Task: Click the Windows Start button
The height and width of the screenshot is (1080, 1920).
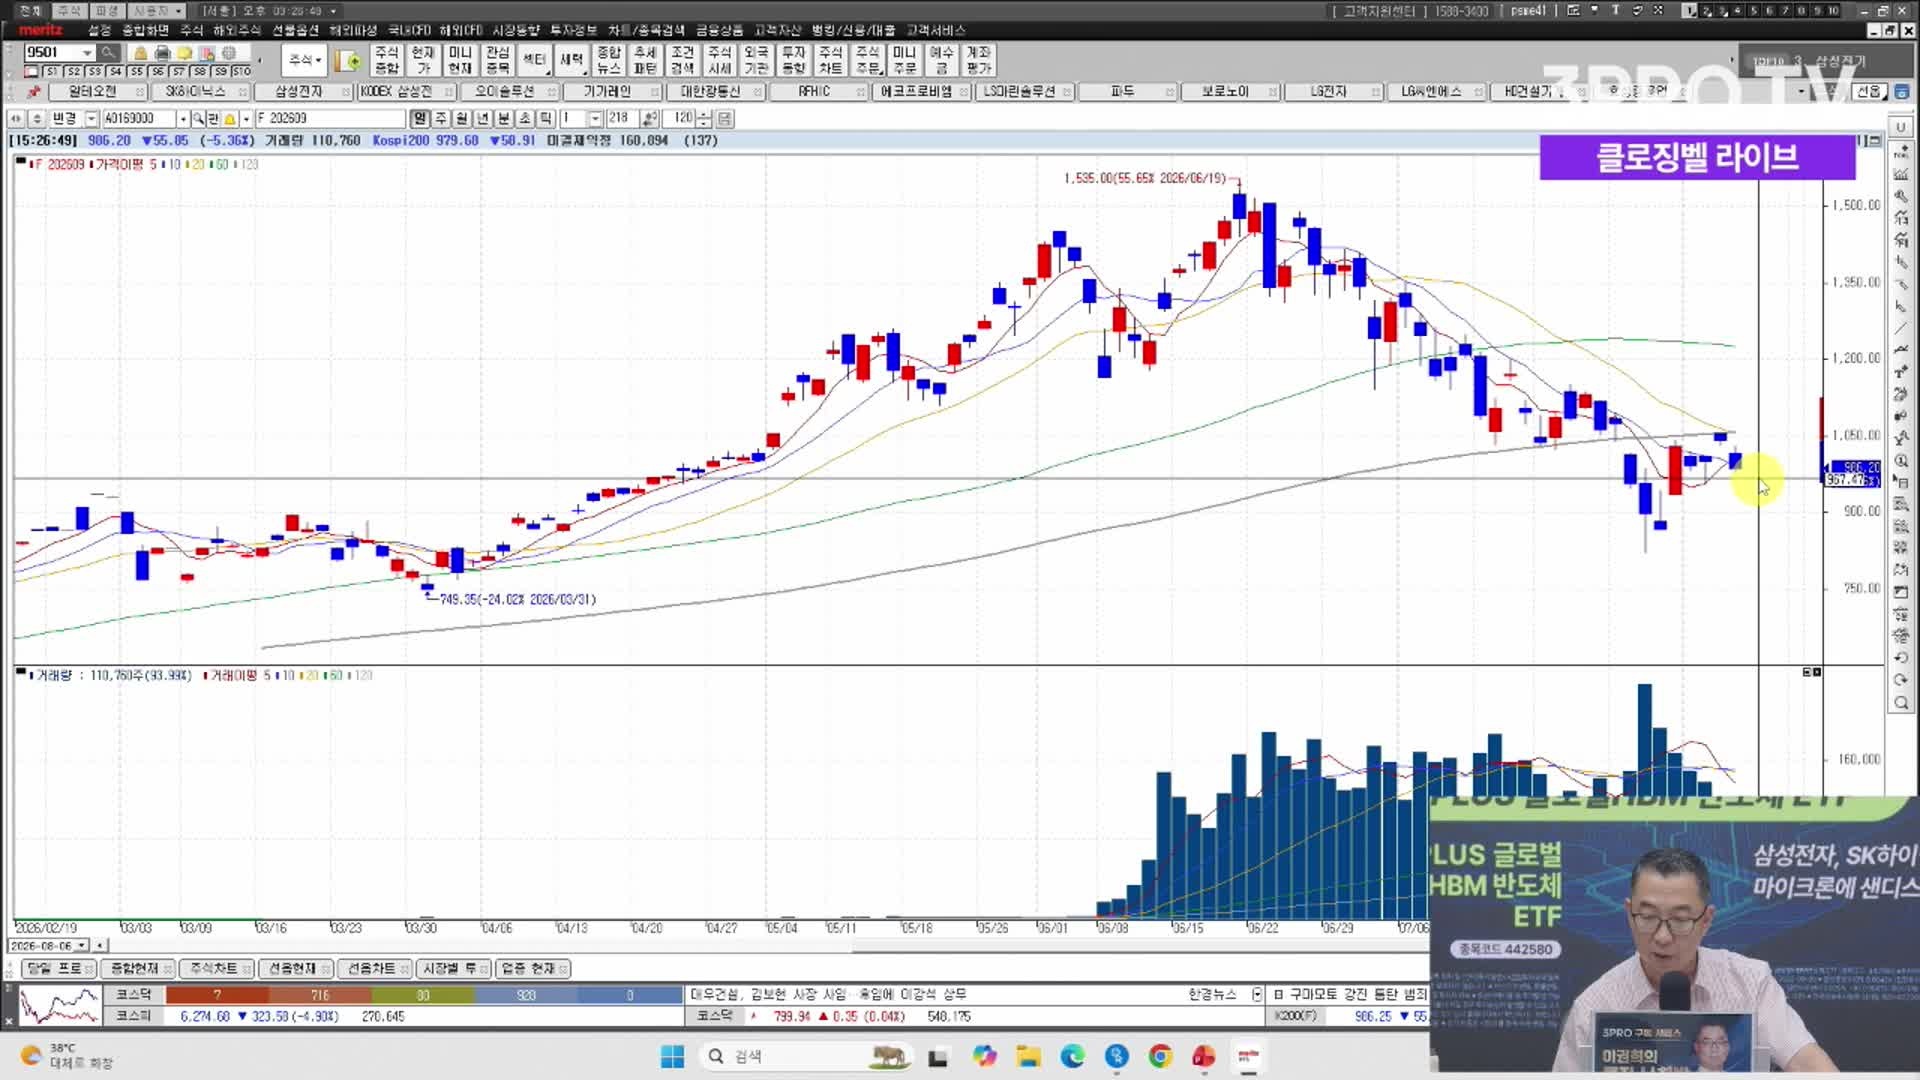Action: click(x=672, y=1056)
